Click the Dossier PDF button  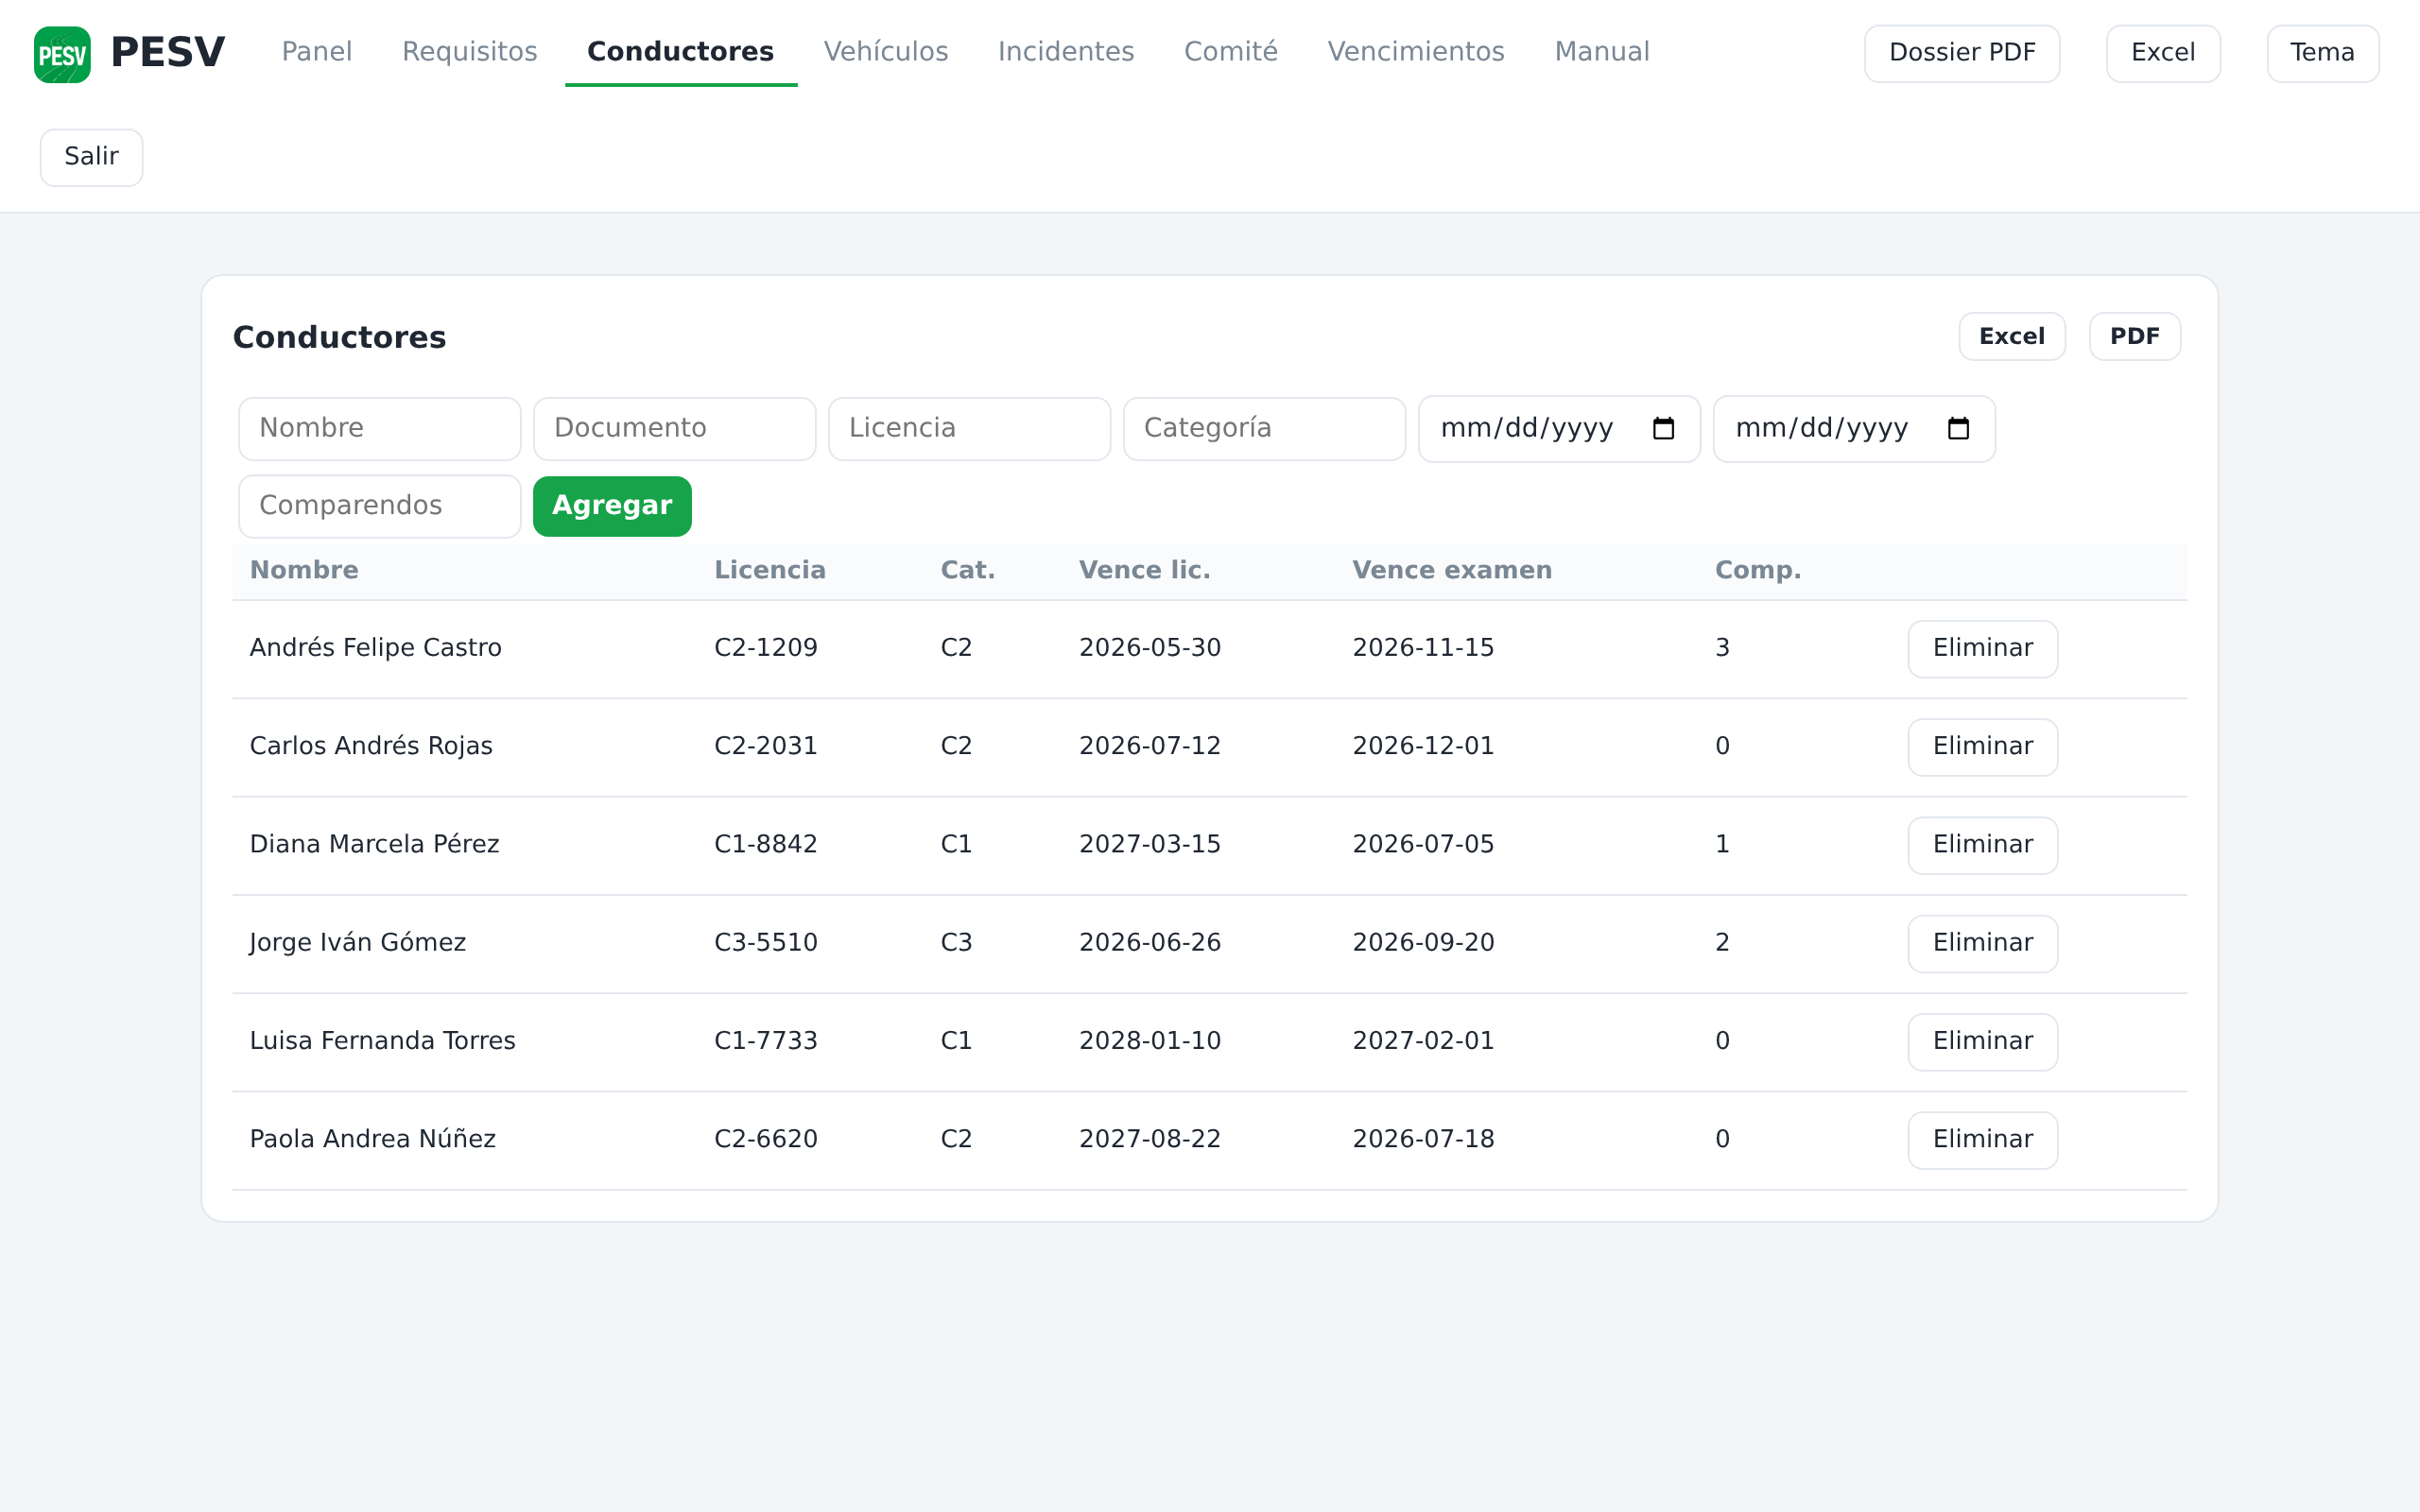click(1961, 53)
